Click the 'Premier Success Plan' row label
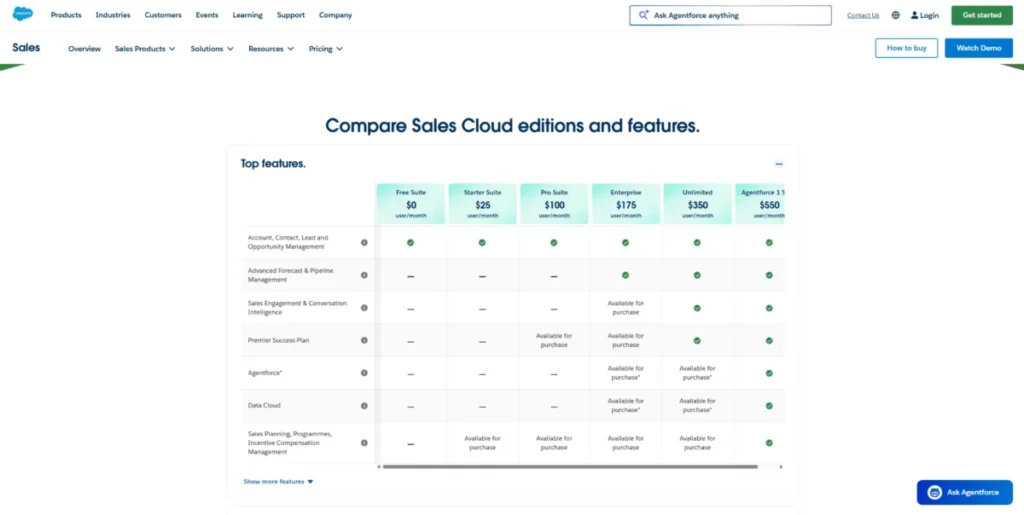 coord(278,340)
